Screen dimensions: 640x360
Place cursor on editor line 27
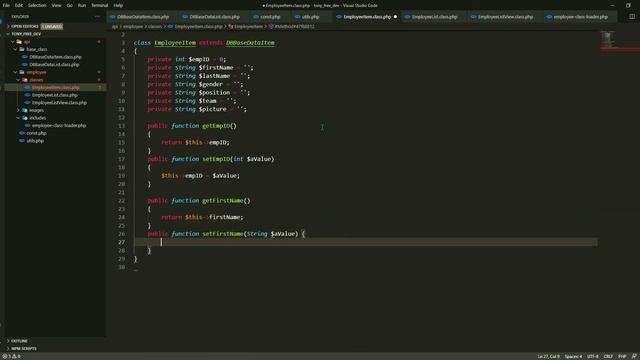pyautogui.click(x=365, y=242)
